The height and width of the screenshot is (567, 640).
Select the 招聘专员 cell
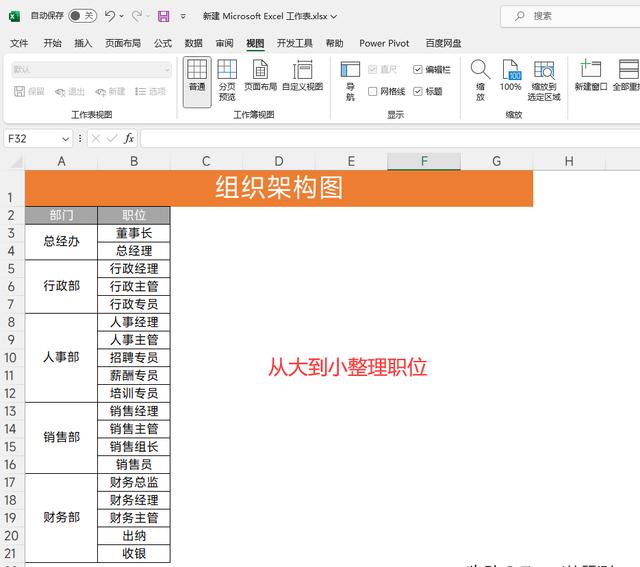tap(134, 358)
